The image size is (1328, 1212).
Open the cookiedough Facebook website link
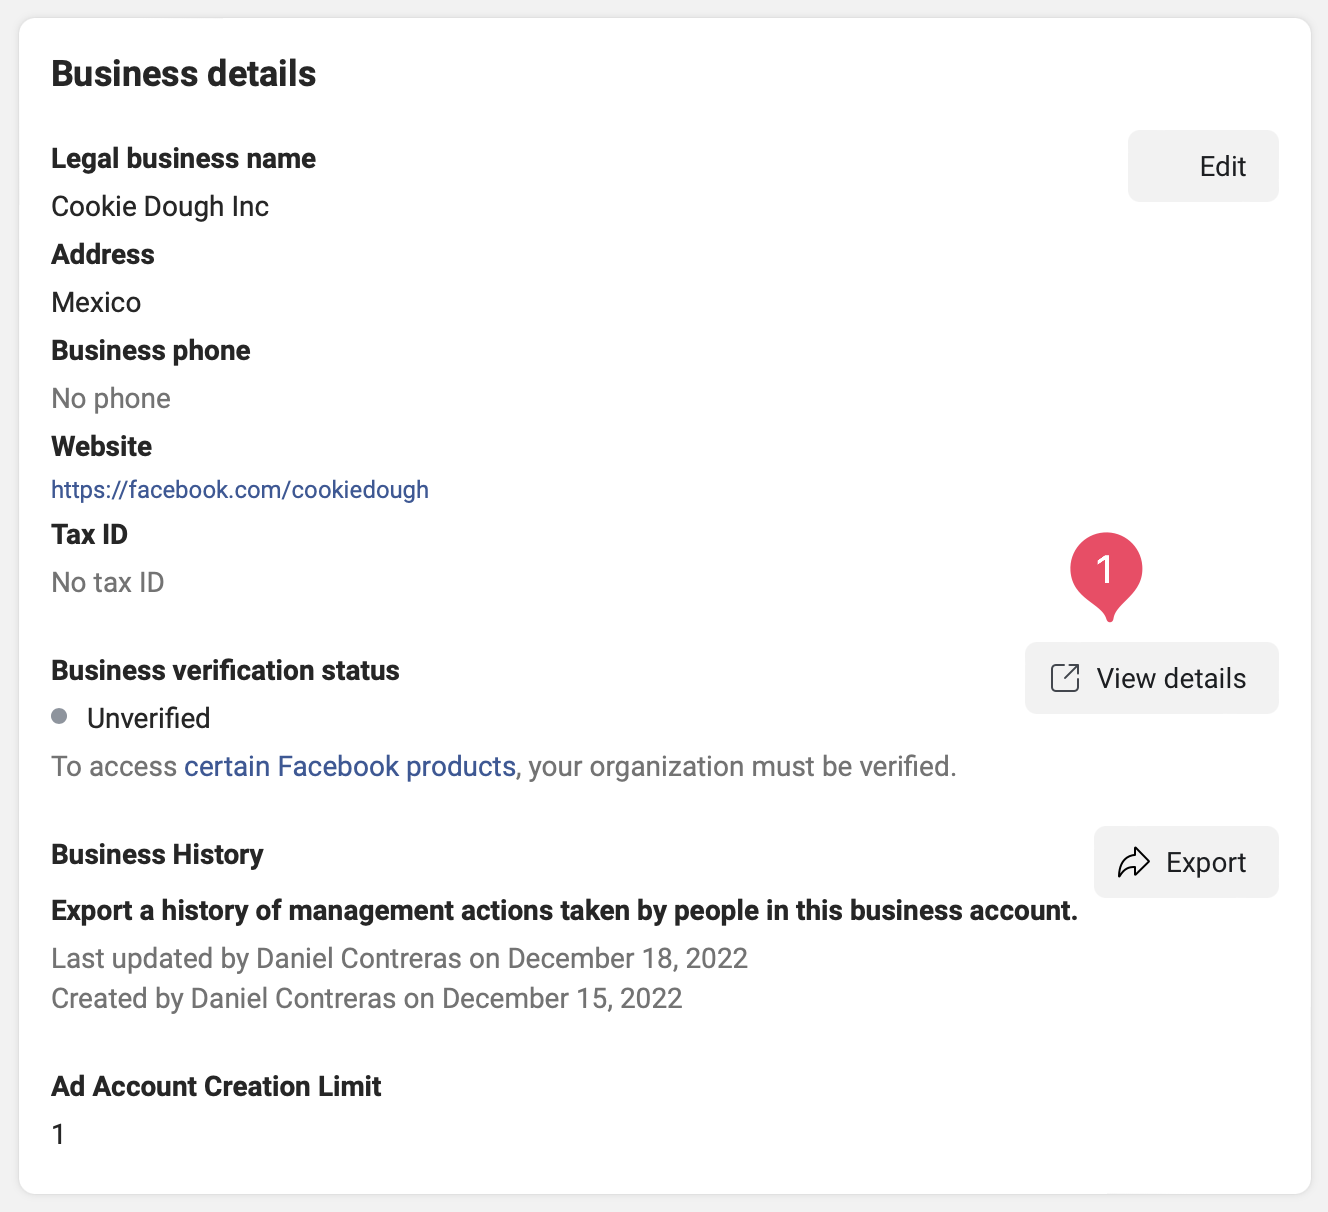click(240, 489)
